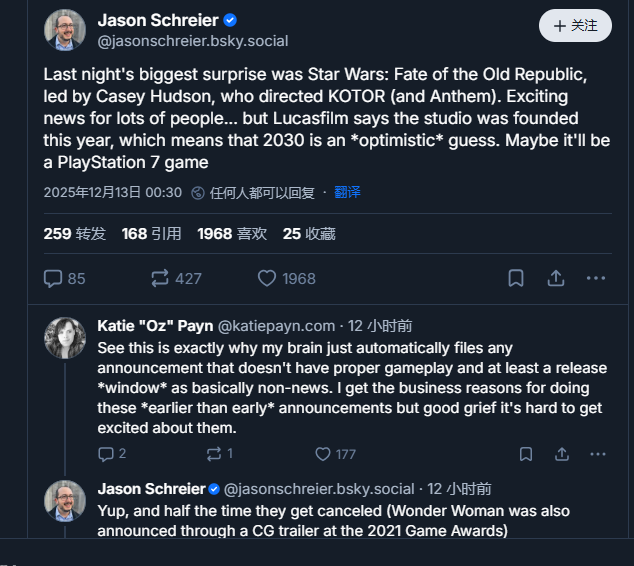Bookmark Katie Payn's reply
634x566 pixels.
click(526, 454)
